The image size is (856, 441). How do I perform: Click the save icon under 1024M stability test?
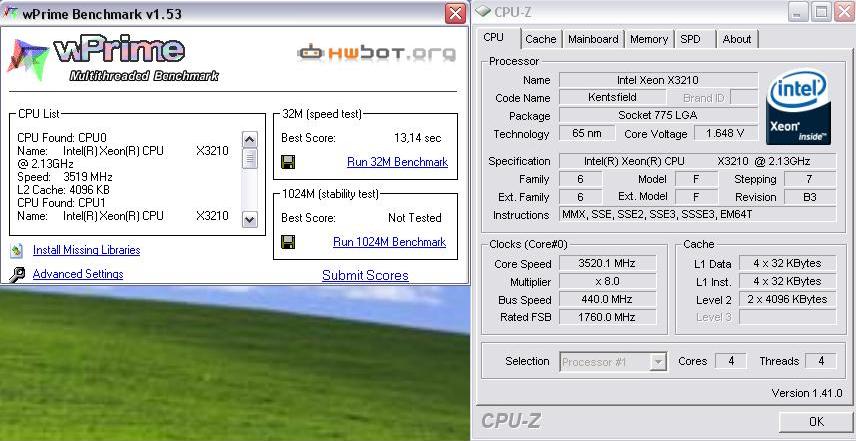point(288,242)
